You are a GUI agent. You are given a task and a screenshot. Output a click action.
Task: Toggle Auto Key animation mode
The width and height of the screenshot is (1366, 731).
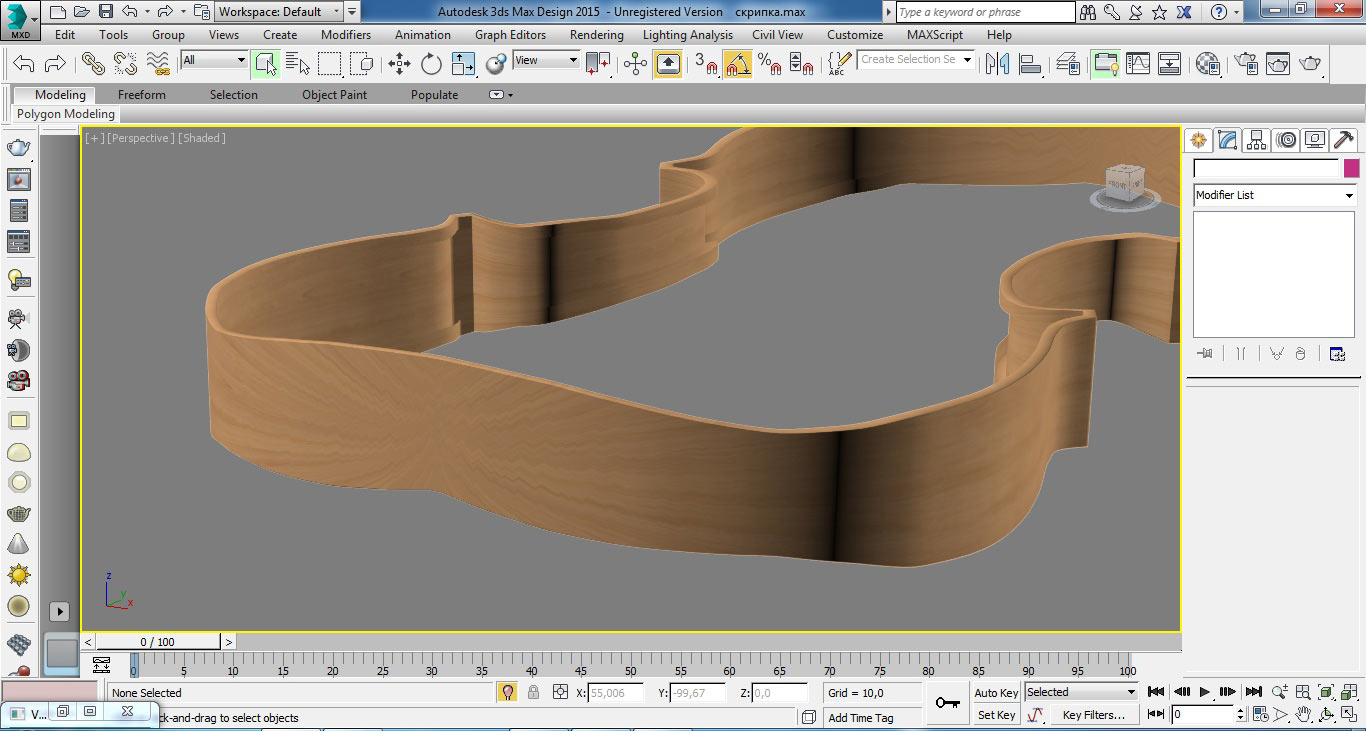(x=996, y=692)
